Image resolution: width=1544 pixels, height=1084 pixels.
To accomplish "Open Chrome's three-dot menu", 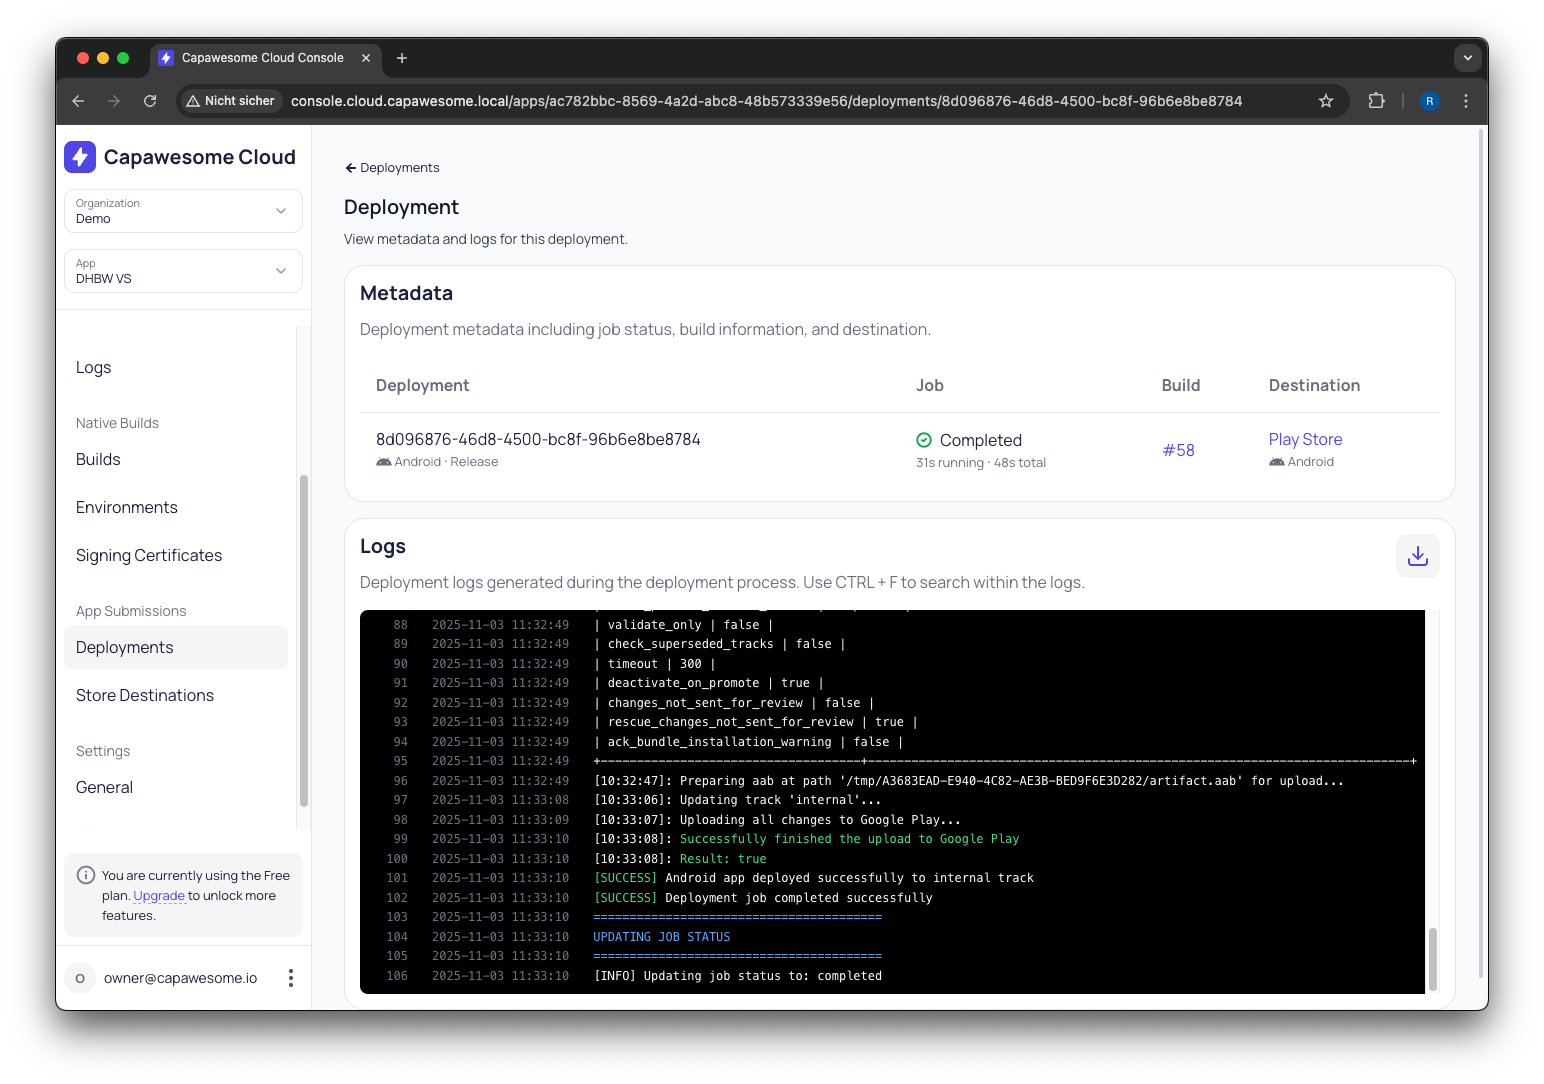I will tap(1466, 101).
